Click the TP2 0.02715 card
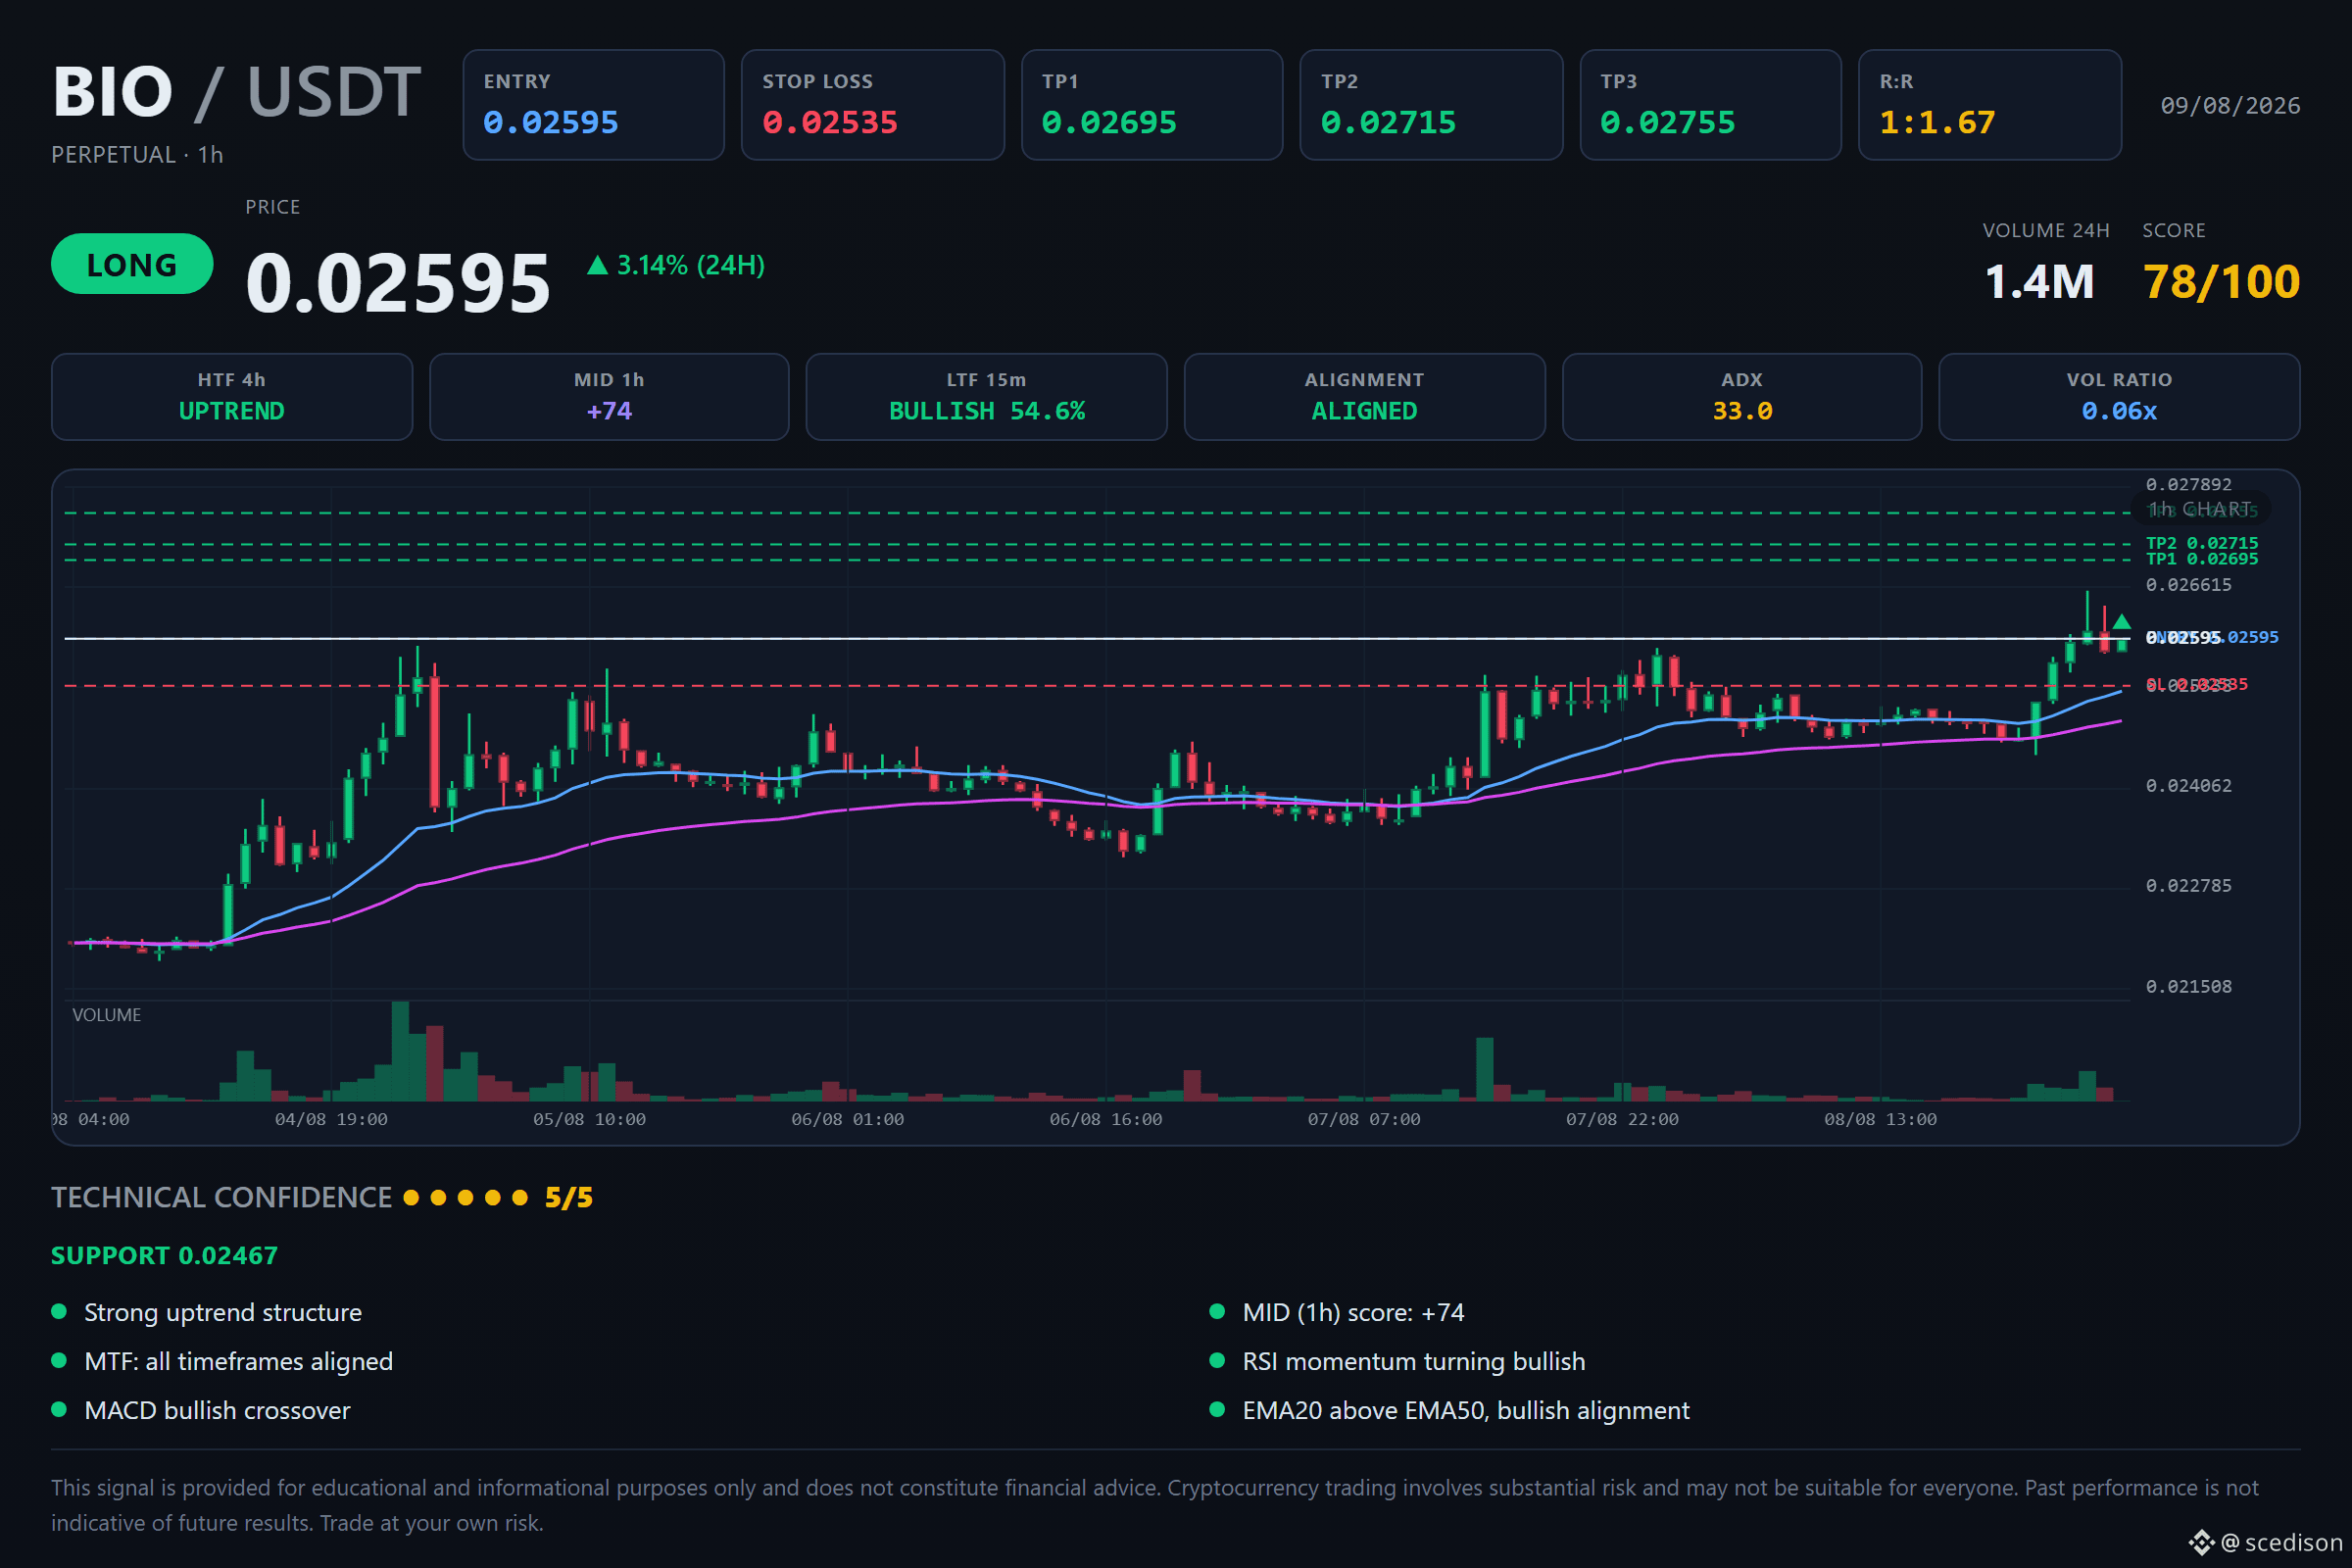The image size is (2352, 1568). coord(1431,105)
